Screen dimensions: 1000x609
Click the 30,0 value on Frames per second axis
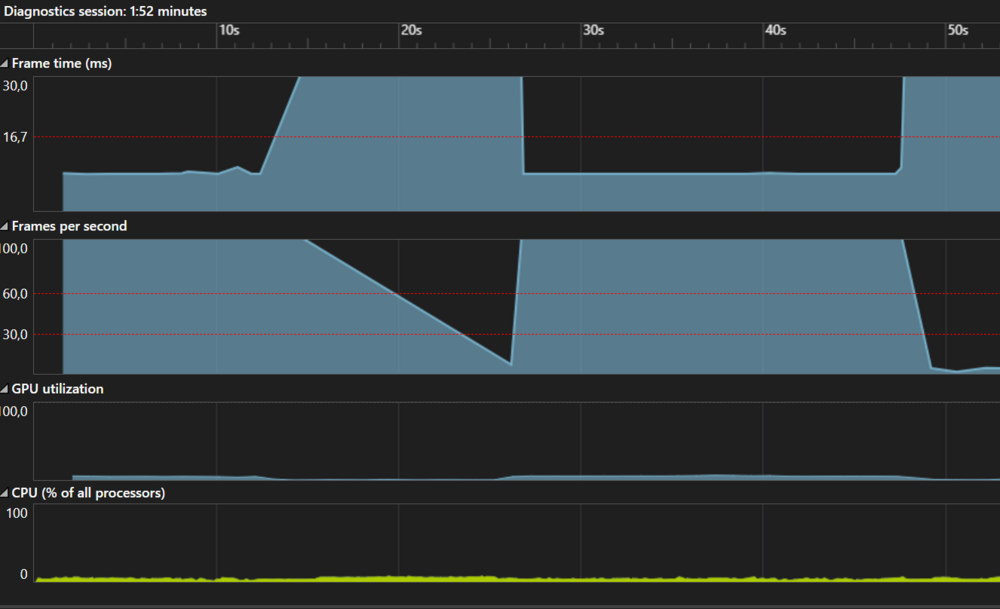point(15,334)
